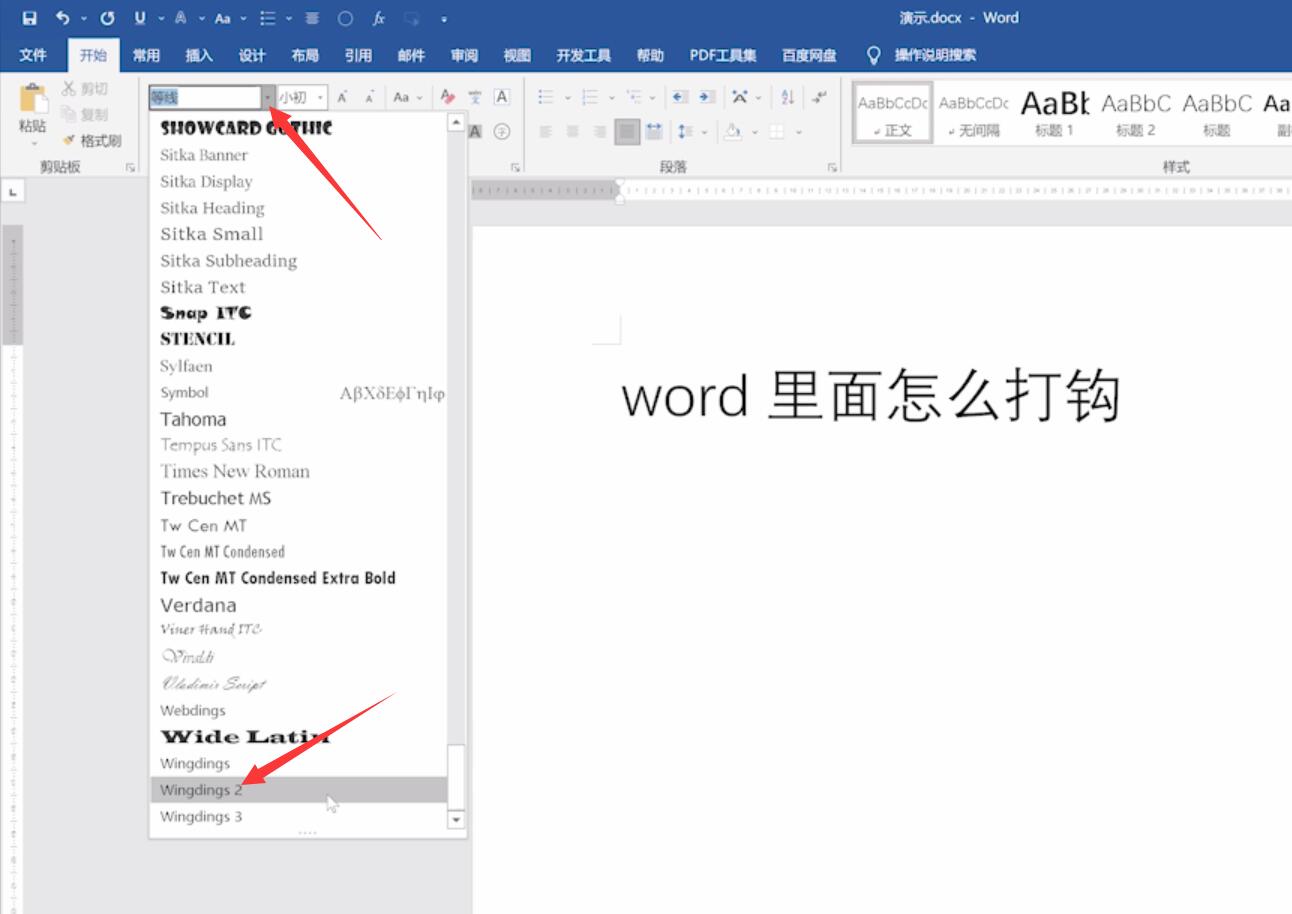Open the Clipboard (剪贴板) dialog launcher
This screenshot has width=1292, height=914.
click(130, 168)
